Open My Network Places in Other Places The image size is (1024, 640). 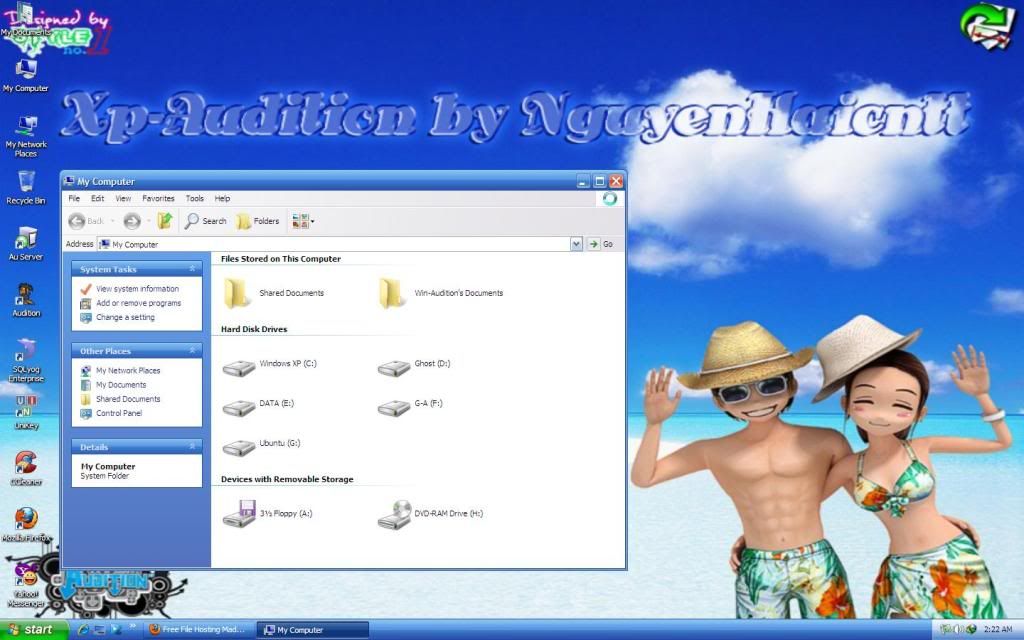(120, 370)
